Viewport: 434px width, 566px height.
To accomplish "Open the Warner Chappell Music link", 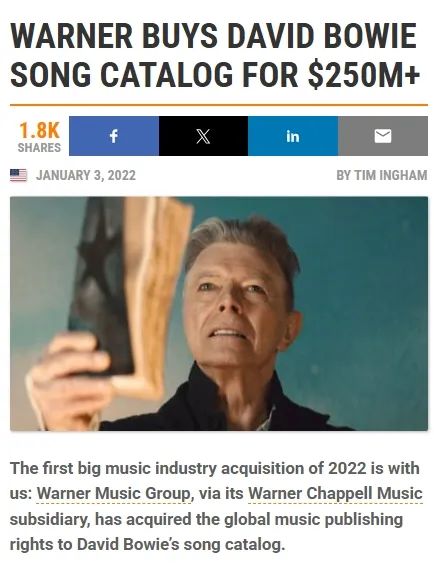I will [335, 493].
